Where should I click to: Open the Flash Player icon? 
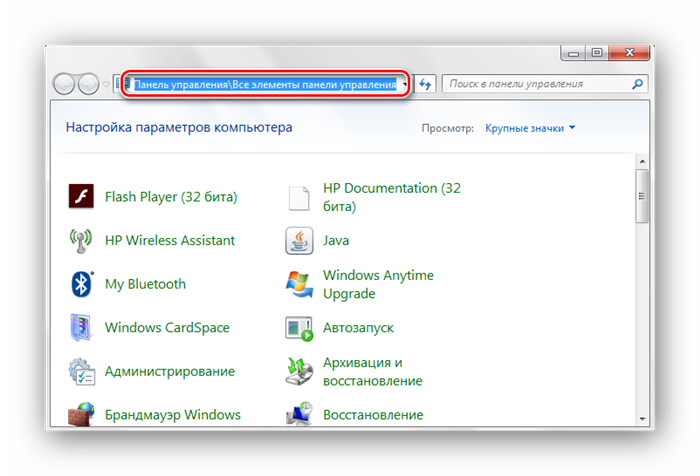point(81,196)
